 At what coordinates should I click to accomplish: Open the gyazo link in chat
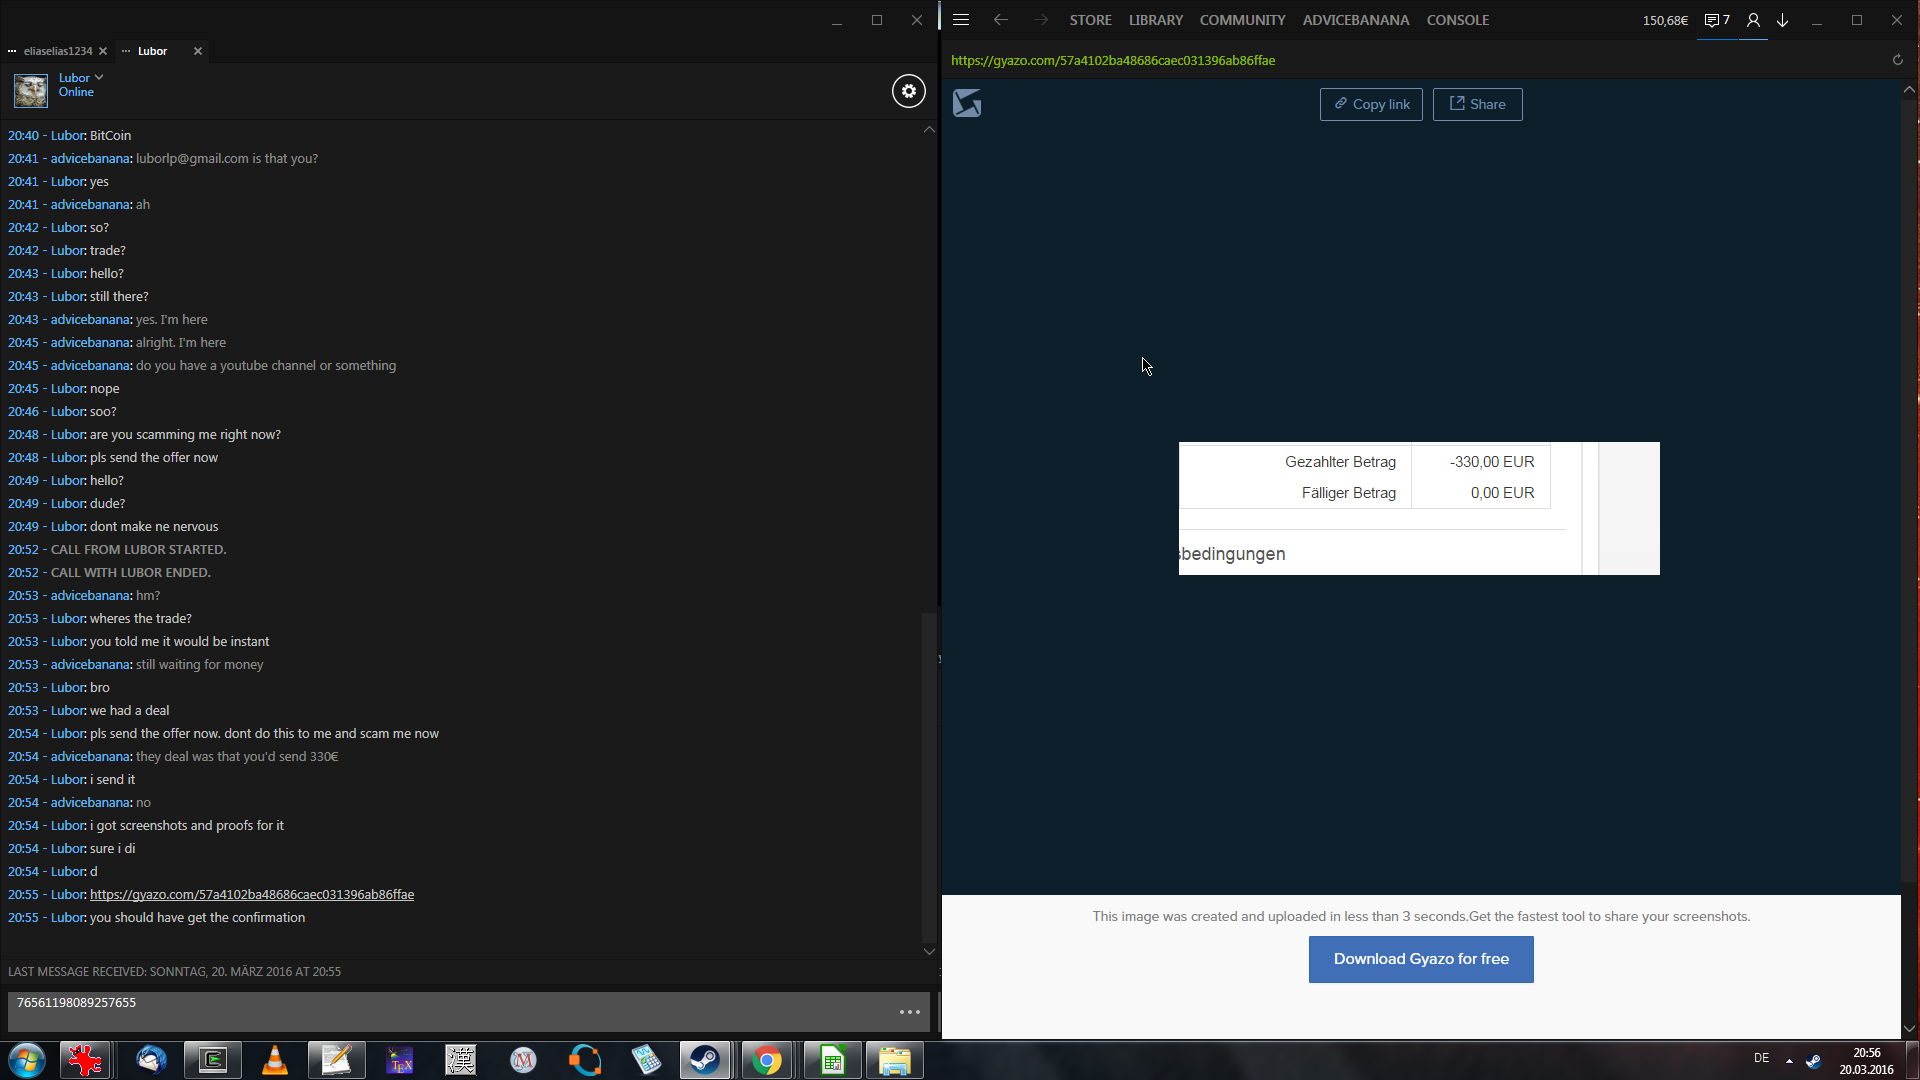tap(251, 895)
